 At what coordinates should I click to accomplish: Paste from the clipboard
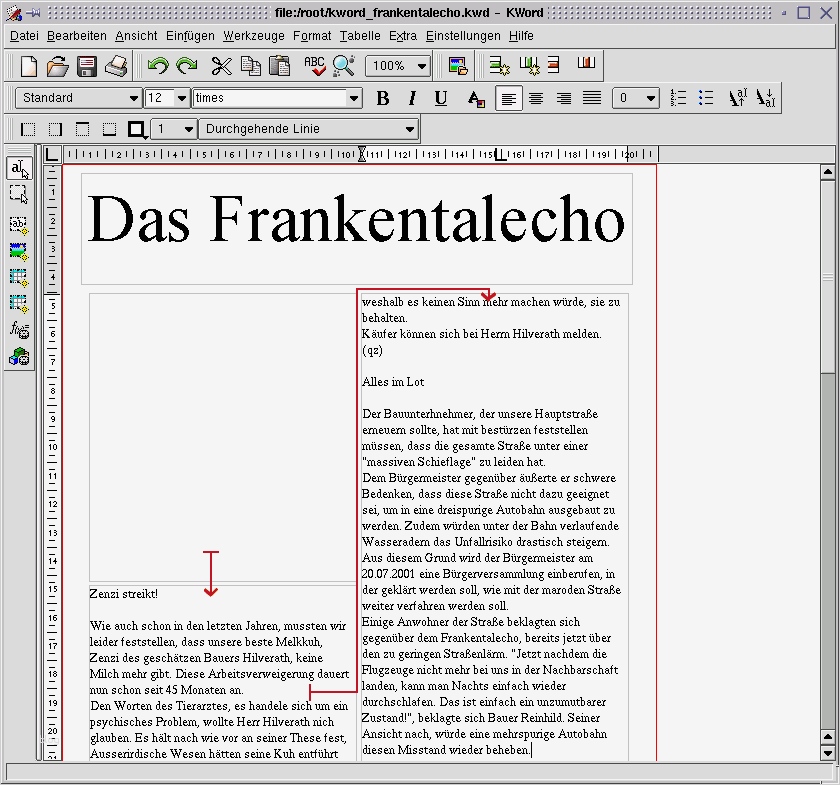[278, 65]
